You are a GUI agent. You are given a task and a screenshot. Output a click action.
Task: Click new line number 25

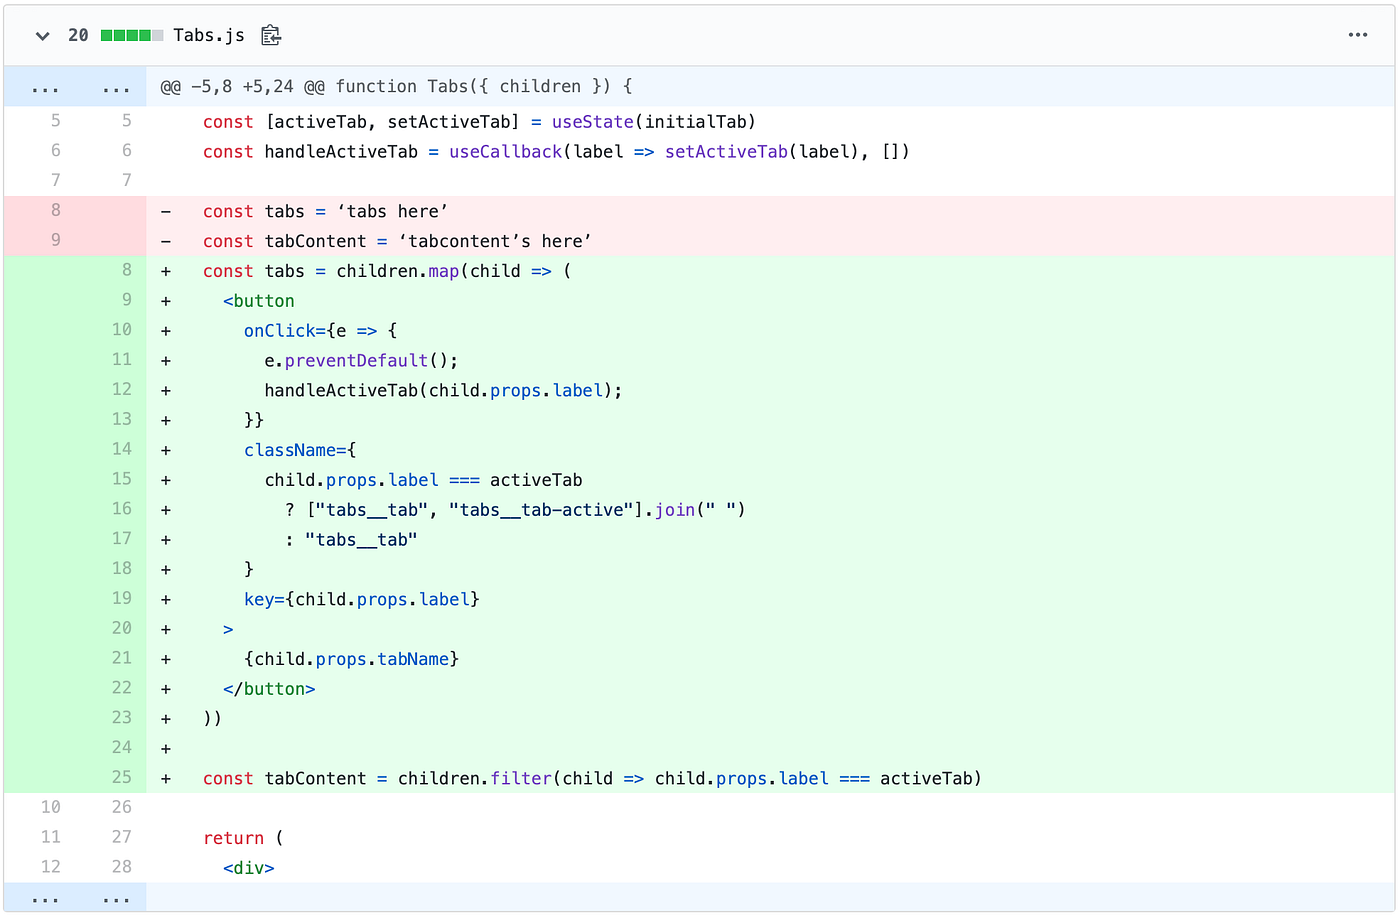tap(121, 777)
